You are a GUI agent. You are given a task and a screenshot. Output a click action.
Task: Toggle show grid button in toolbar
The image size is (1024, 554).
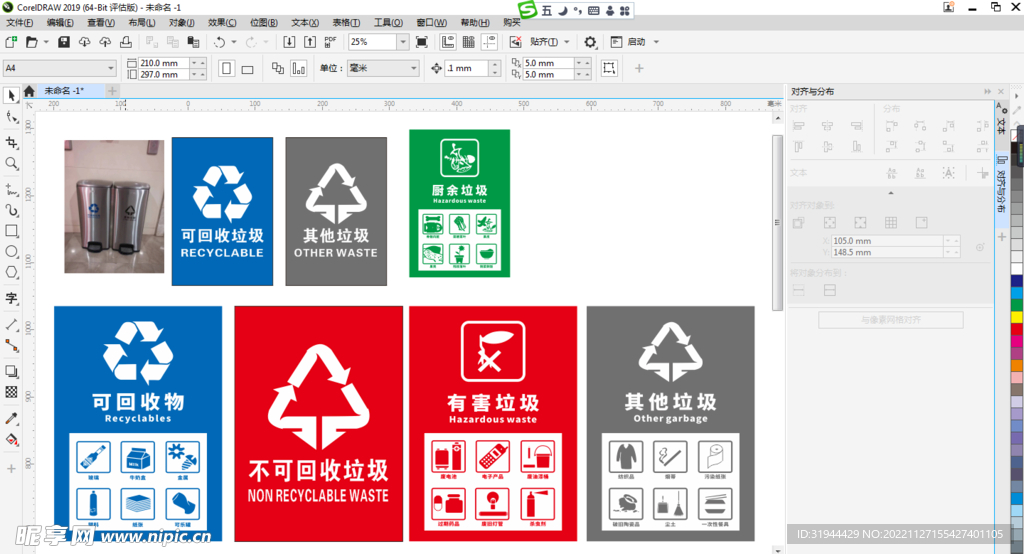(x=468, y=42)
